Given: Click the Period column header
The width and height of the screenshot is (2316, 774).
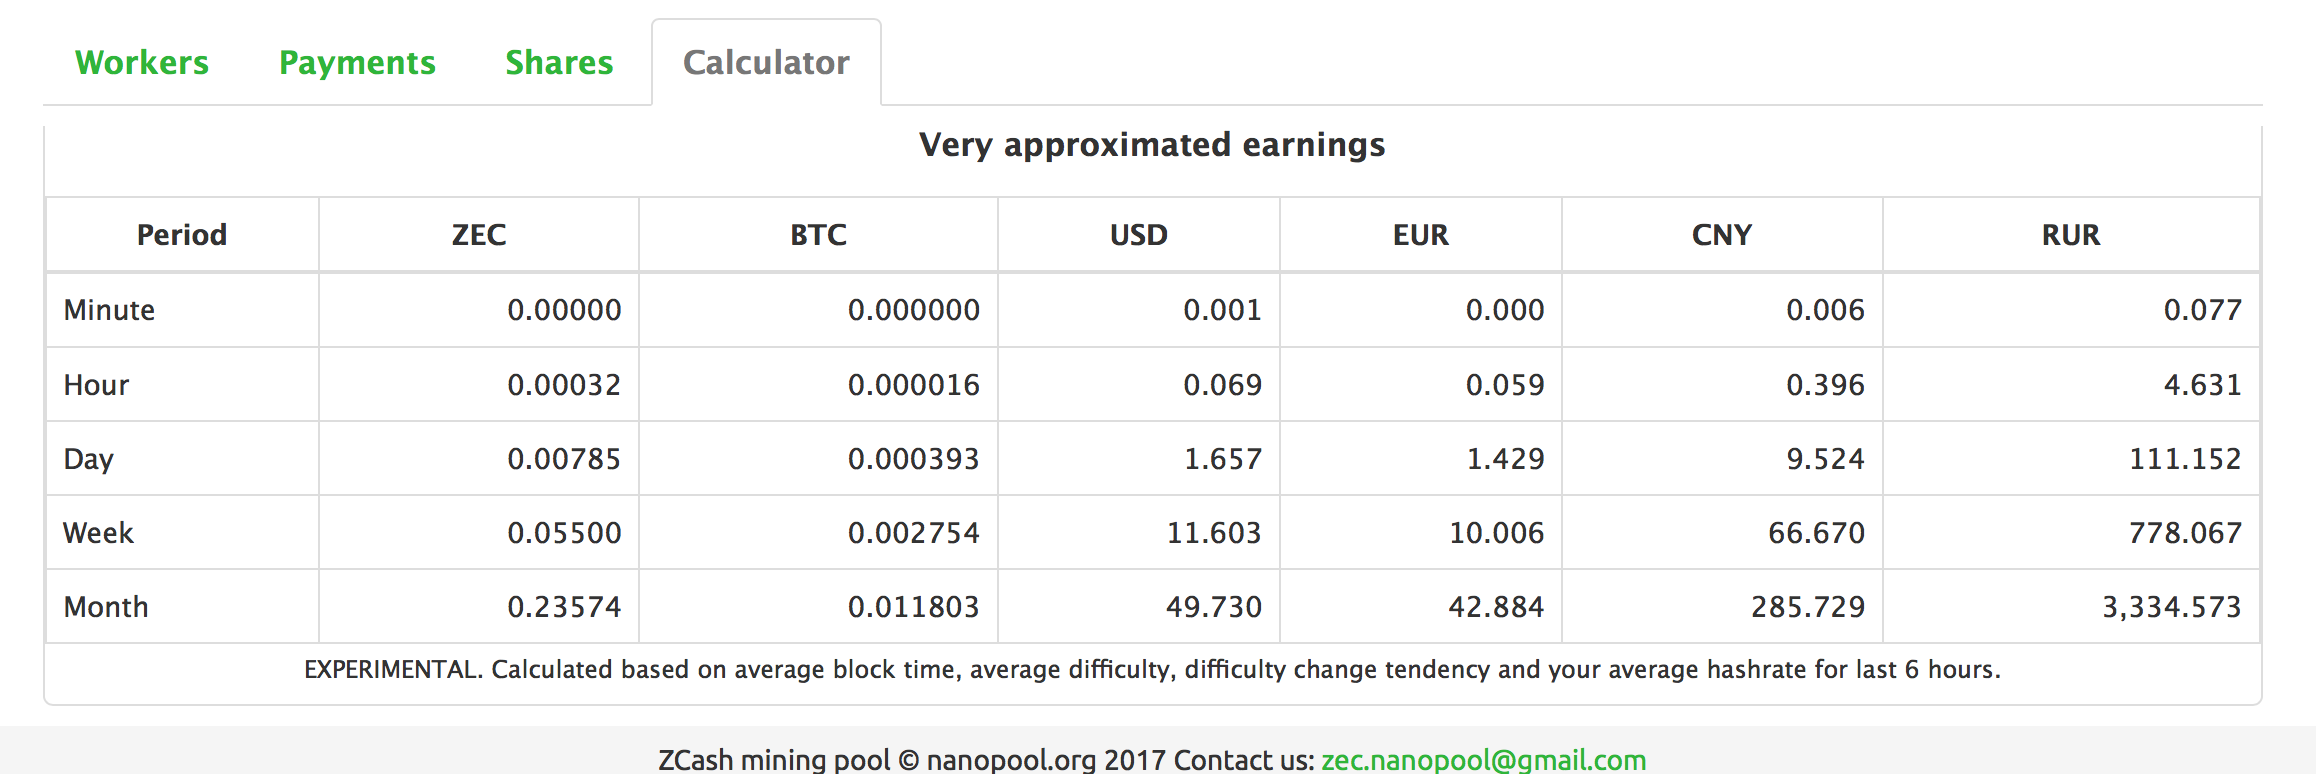Looking at the screenshot, I should click(x=182, y=235).
